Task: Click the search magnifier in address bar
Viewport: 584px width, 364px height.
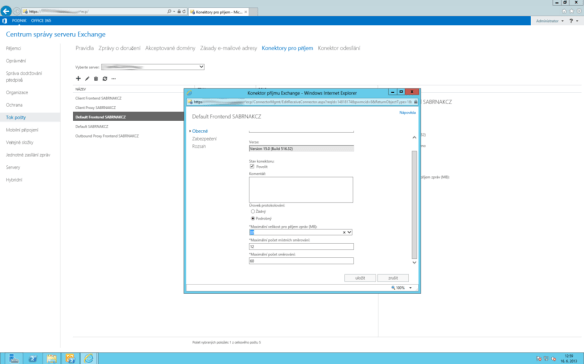Action: pos(169,12)
